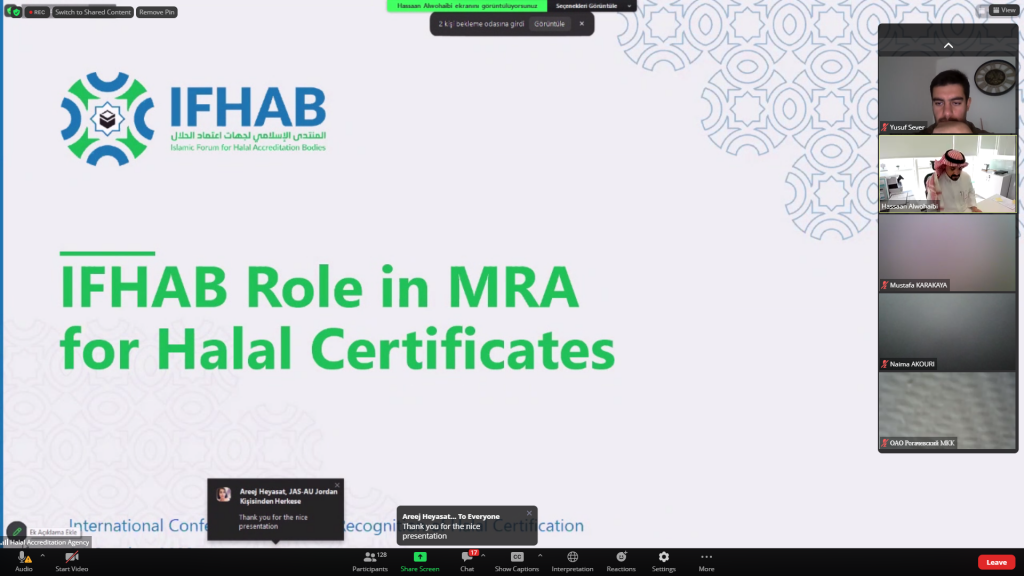Open audio options caret next to Audio
1024x576 pixels.
[42, 556]
